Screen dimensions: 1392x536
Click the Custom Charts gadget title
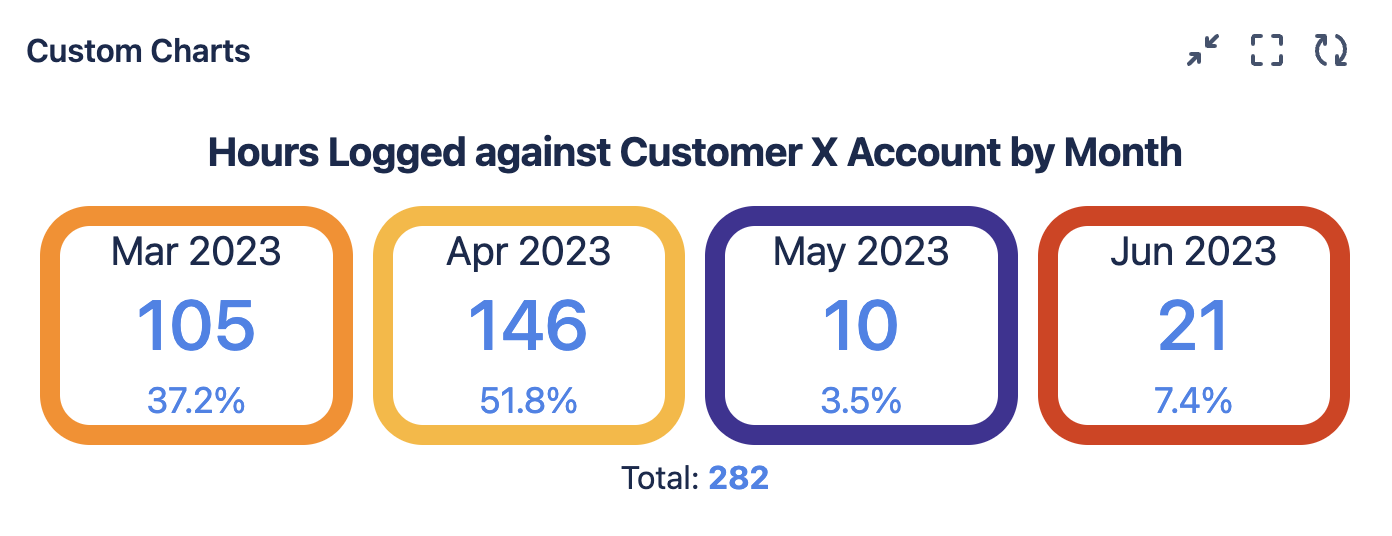coord(138,51)
